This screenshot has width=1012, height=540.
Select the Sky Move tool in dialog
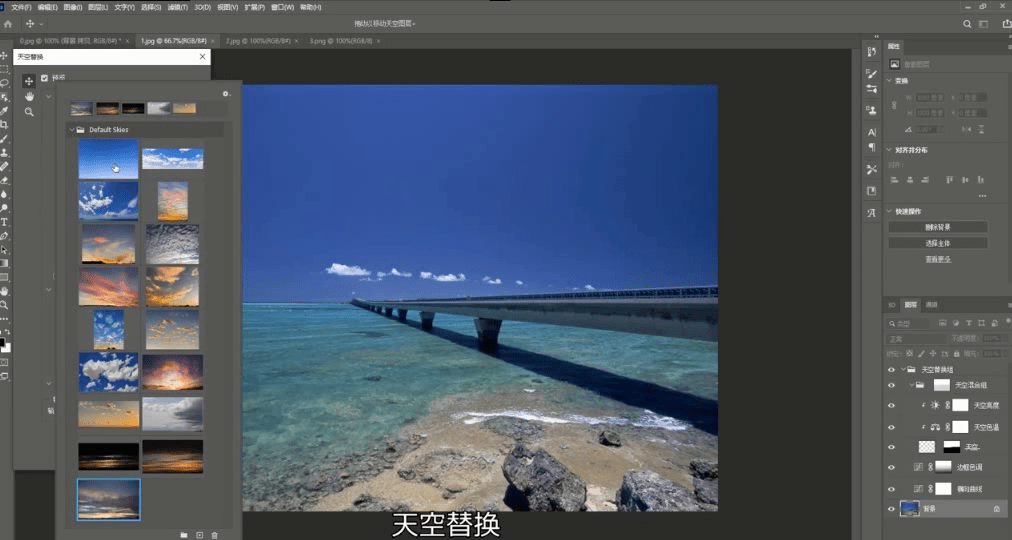[28, 81]
